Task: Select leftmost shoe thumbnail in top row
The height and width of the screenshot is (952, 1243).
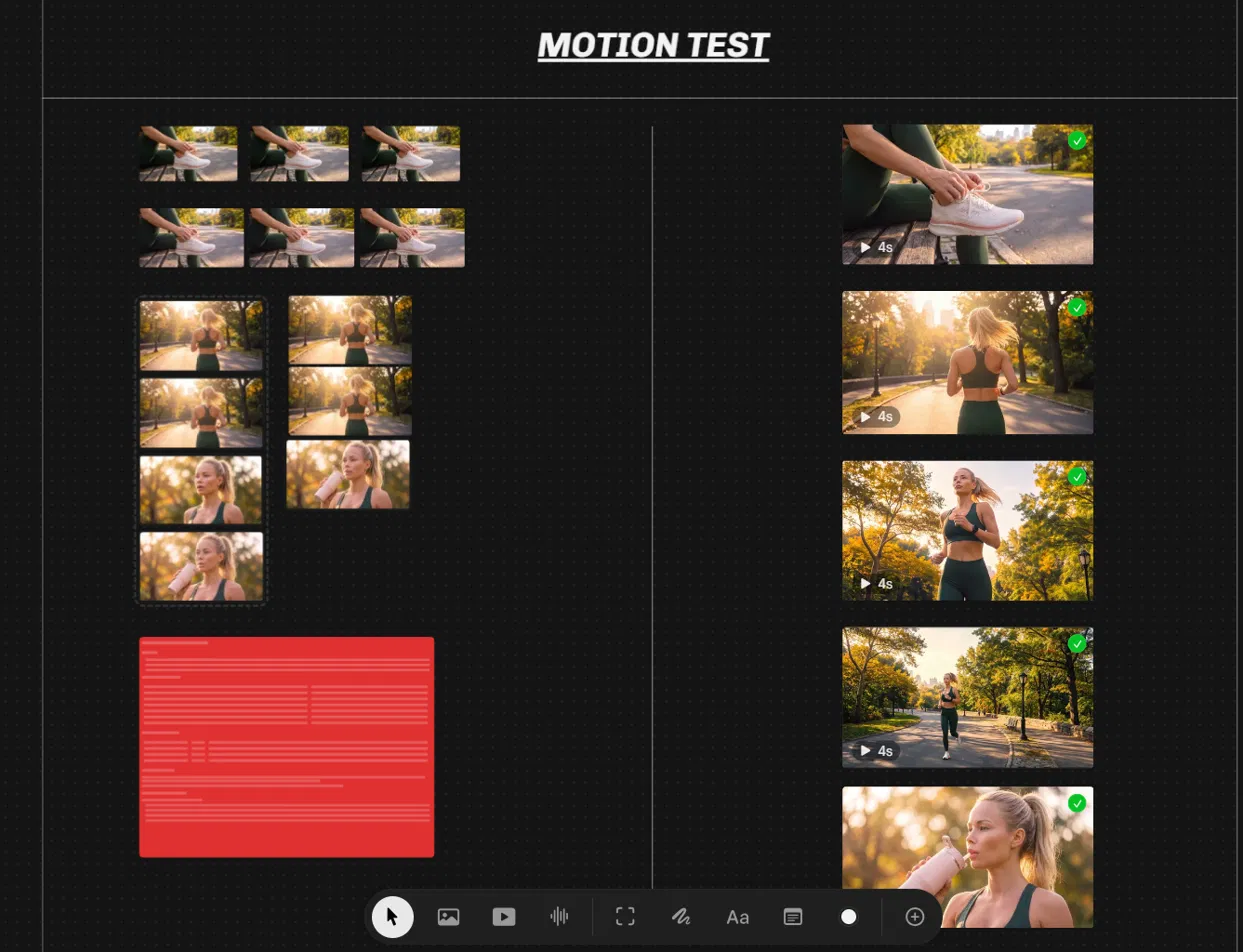Action: click(188, 153)
